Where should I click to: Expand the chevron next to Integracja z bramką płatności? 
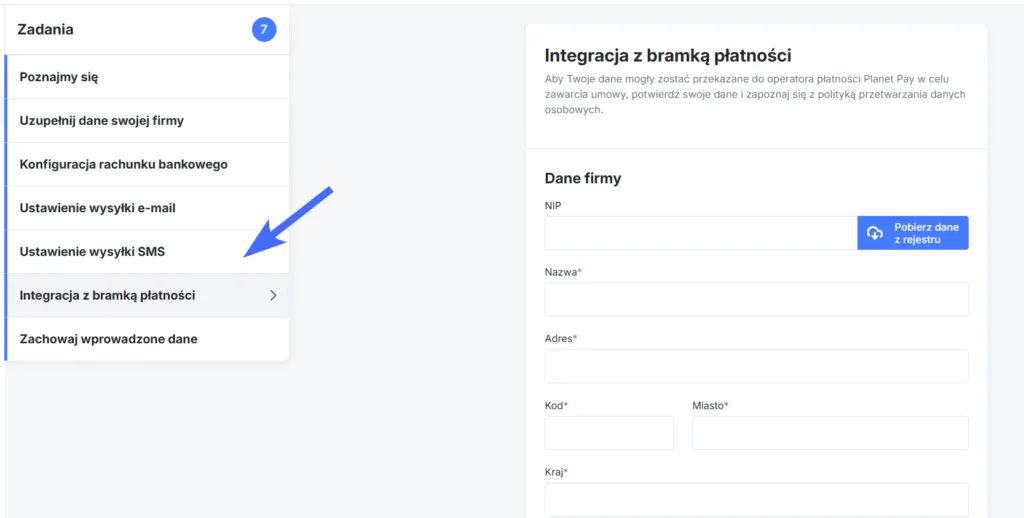[x=273, y=296]
